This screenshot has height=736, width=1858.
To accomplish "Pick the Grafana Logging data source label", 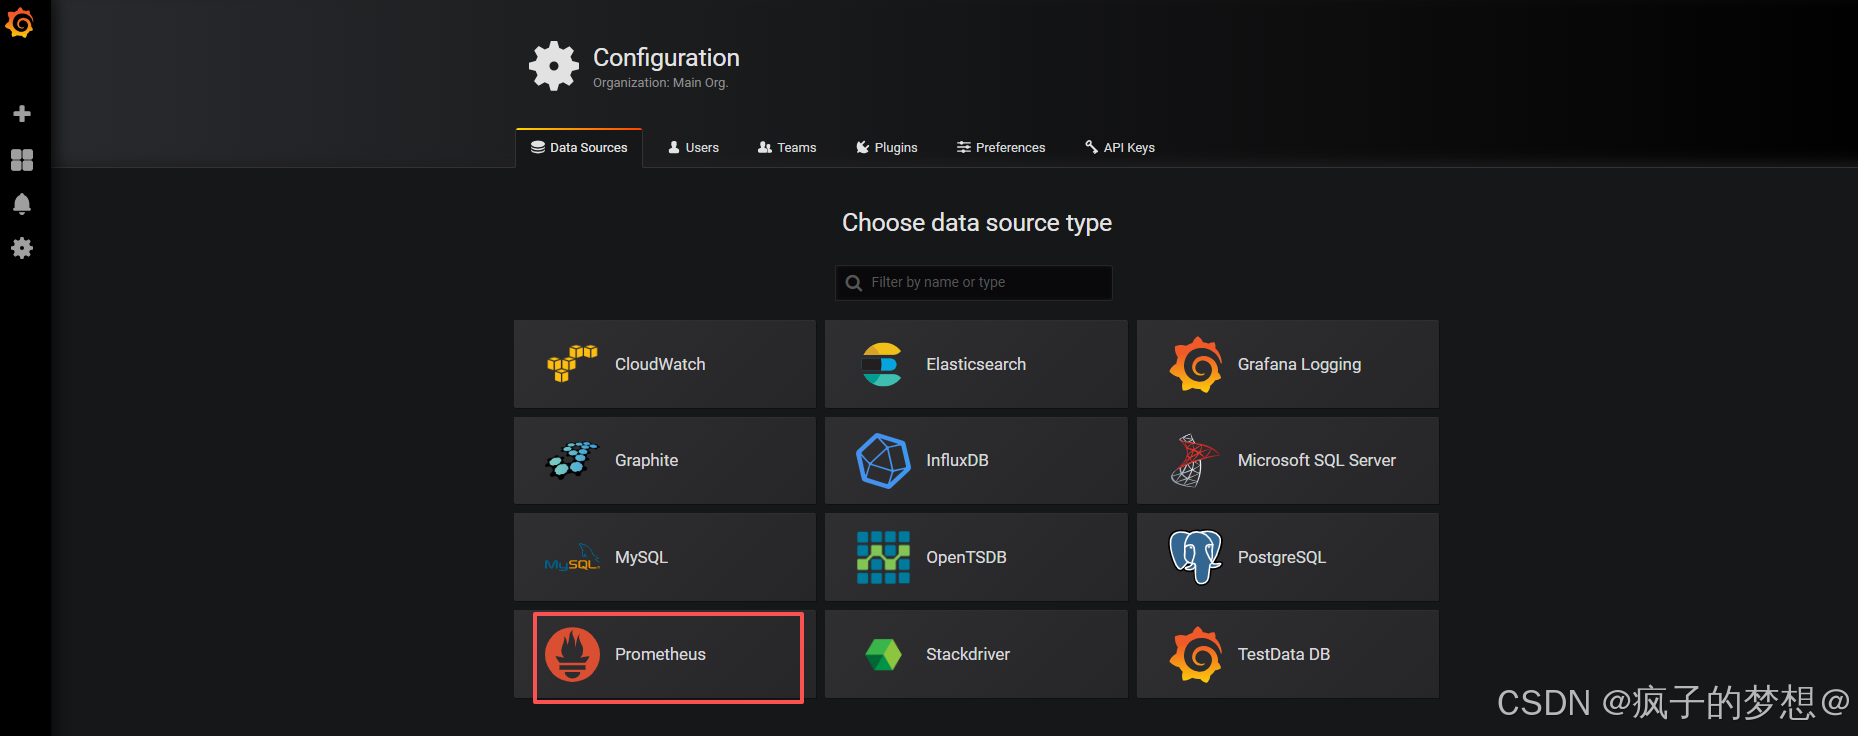I will pos(1299,365).
